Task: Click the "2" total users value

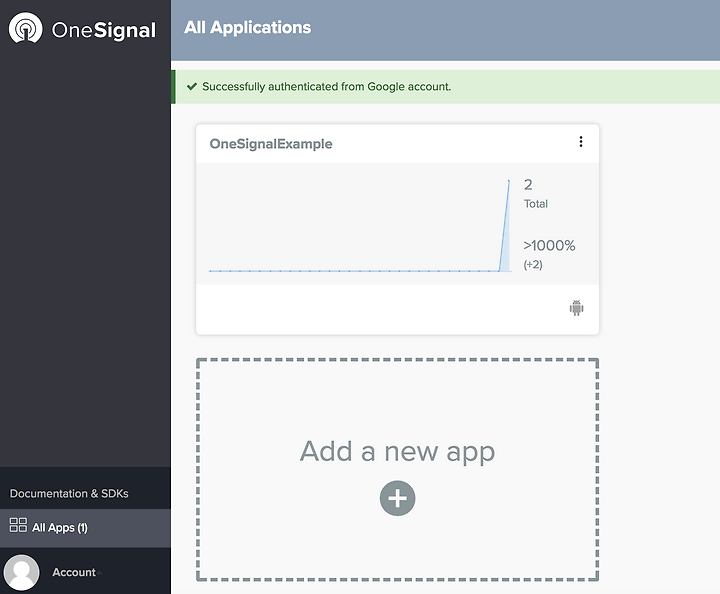Action: [x=528, y=185]
